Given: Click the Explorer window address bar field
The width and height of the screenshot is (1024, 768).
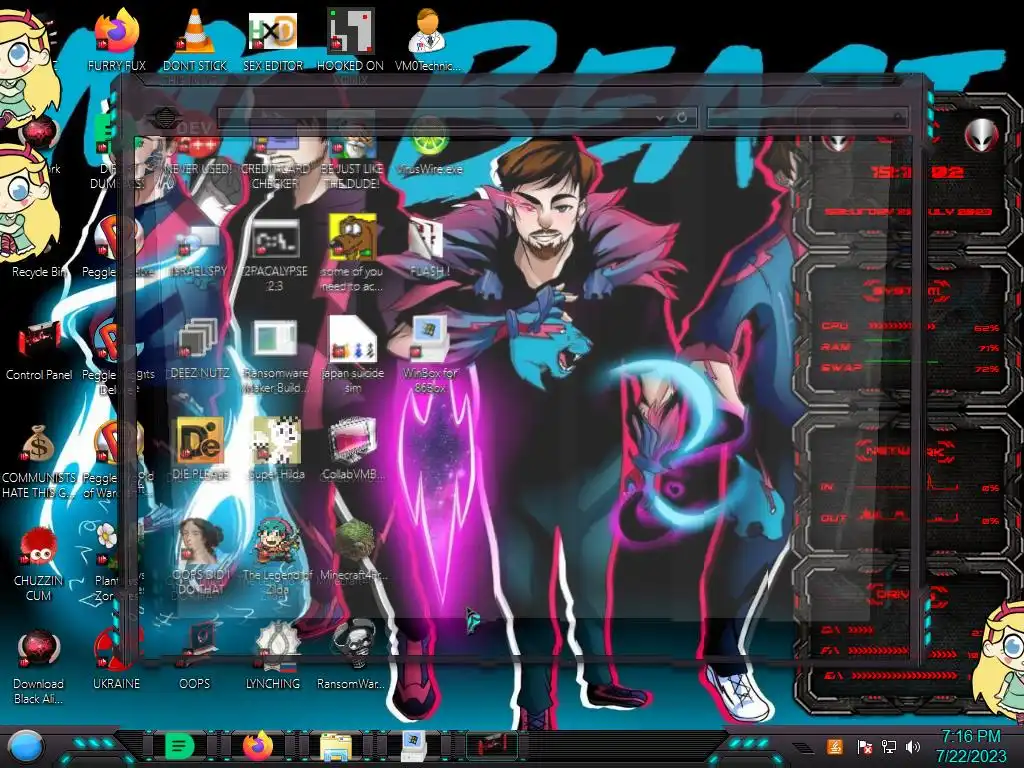Looking at the screenshot, I should point(437,118).
